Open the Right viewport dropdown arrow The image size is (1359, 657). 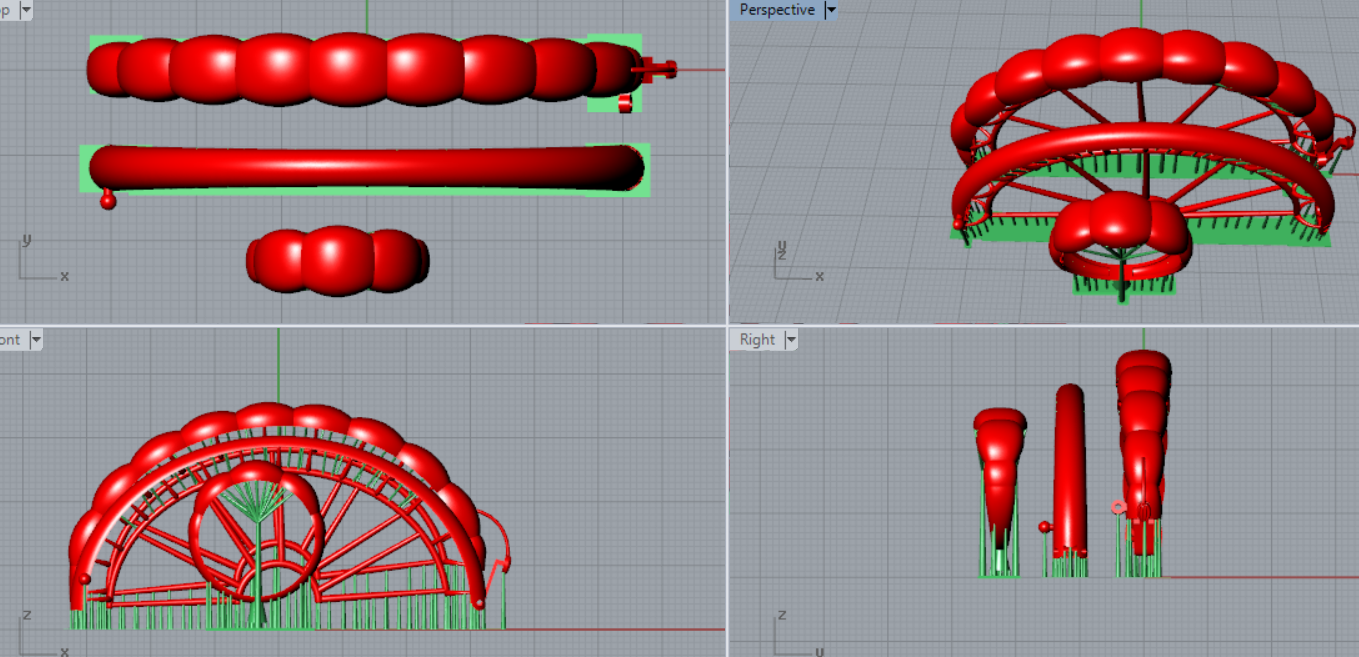click(791, 340)
